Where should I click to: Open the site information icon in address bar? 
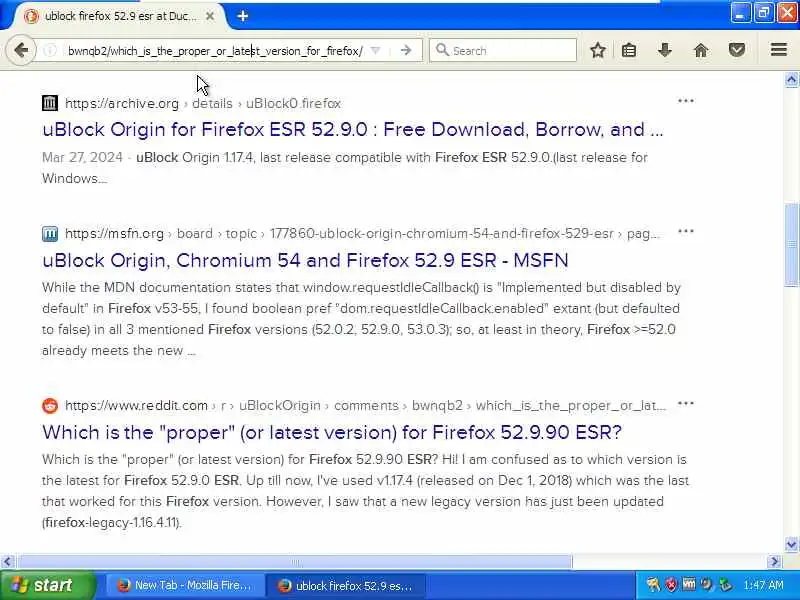click(x=49, y=51)
